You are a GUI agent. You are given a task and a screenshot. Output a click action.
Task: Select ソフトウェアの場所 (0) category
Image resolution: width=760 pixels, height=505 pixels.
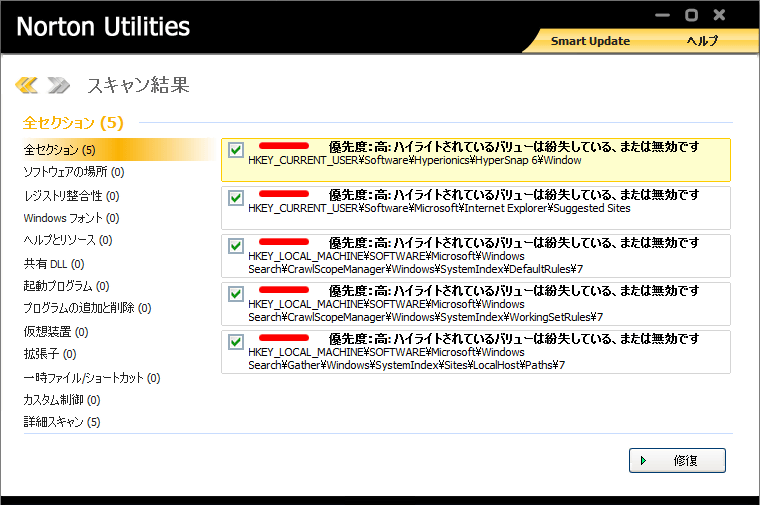[x=74, y=172]
